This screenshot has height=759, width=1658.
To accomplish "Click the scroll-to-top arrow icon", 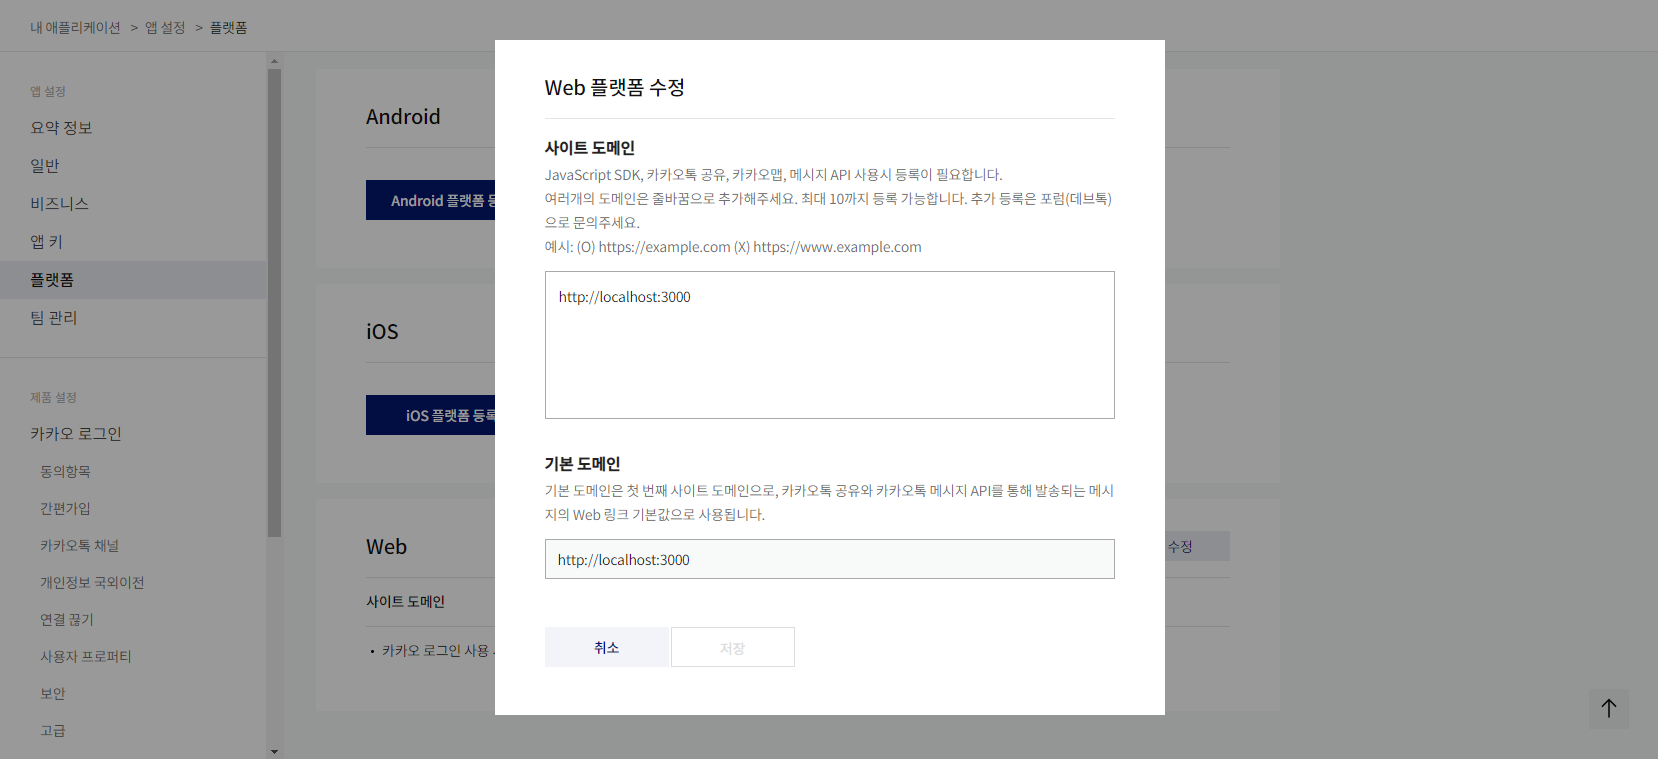I will pyautogui.click(x=1609, y=708).
